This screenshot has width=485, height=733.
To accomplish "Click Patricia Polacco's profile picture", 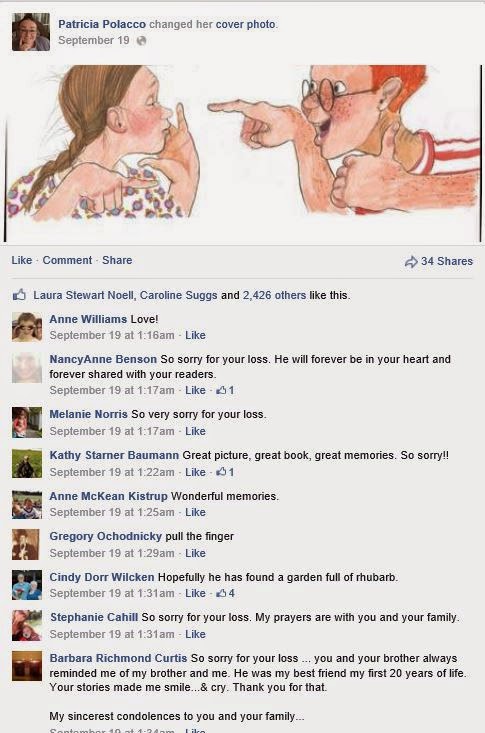I will 31,32.
